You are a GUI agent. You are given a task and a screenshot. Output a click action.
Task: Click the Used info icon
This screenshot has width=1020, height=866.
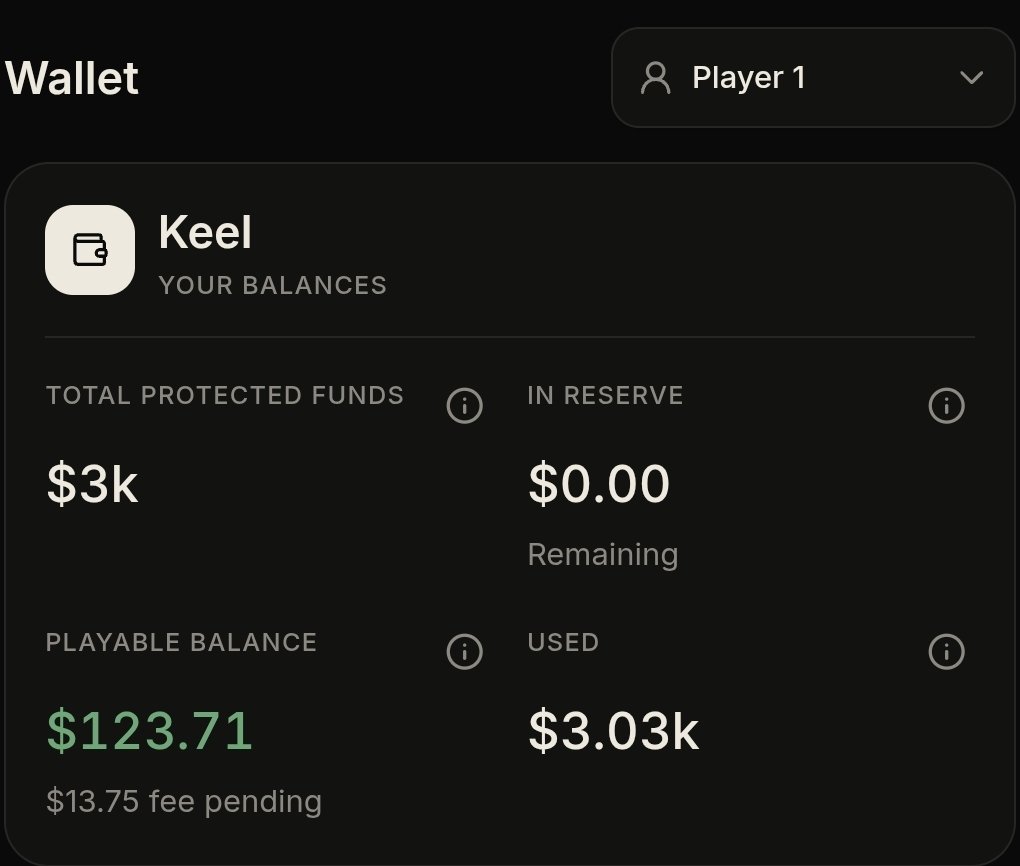pos(946,652)
